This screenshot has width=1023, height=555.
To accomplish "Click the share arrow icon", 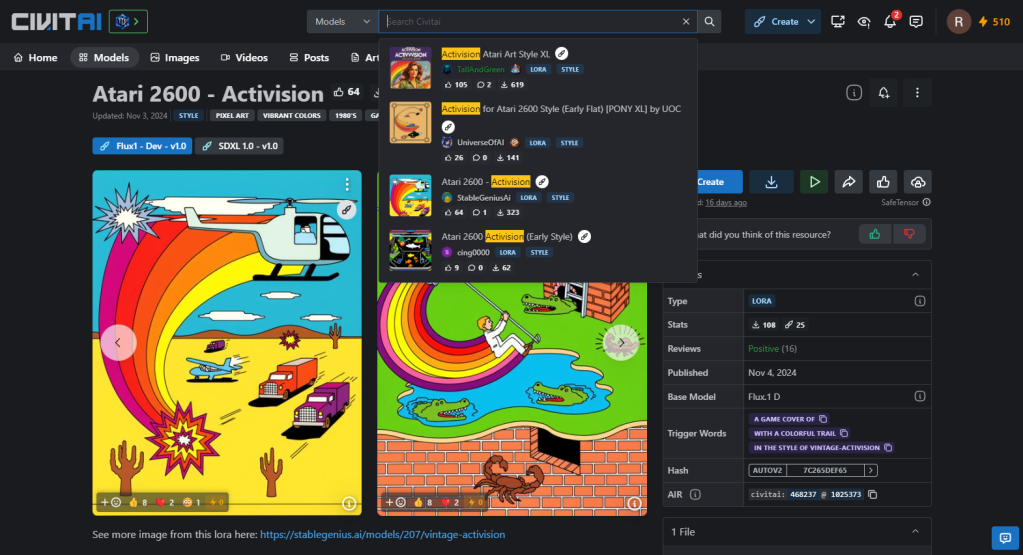I will tap(848, 182).
